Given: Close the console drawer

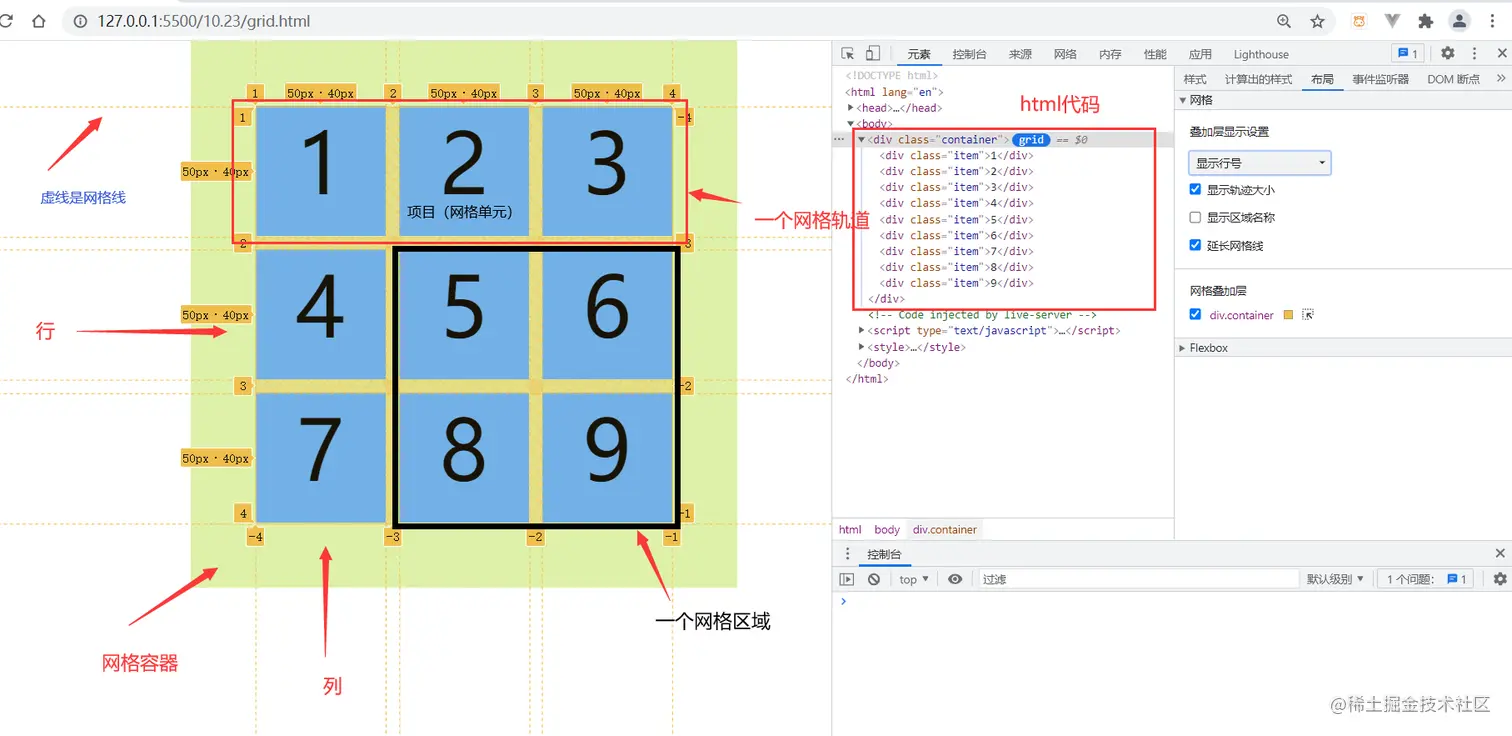Looking at the screenshot, I should point(1500,554).
